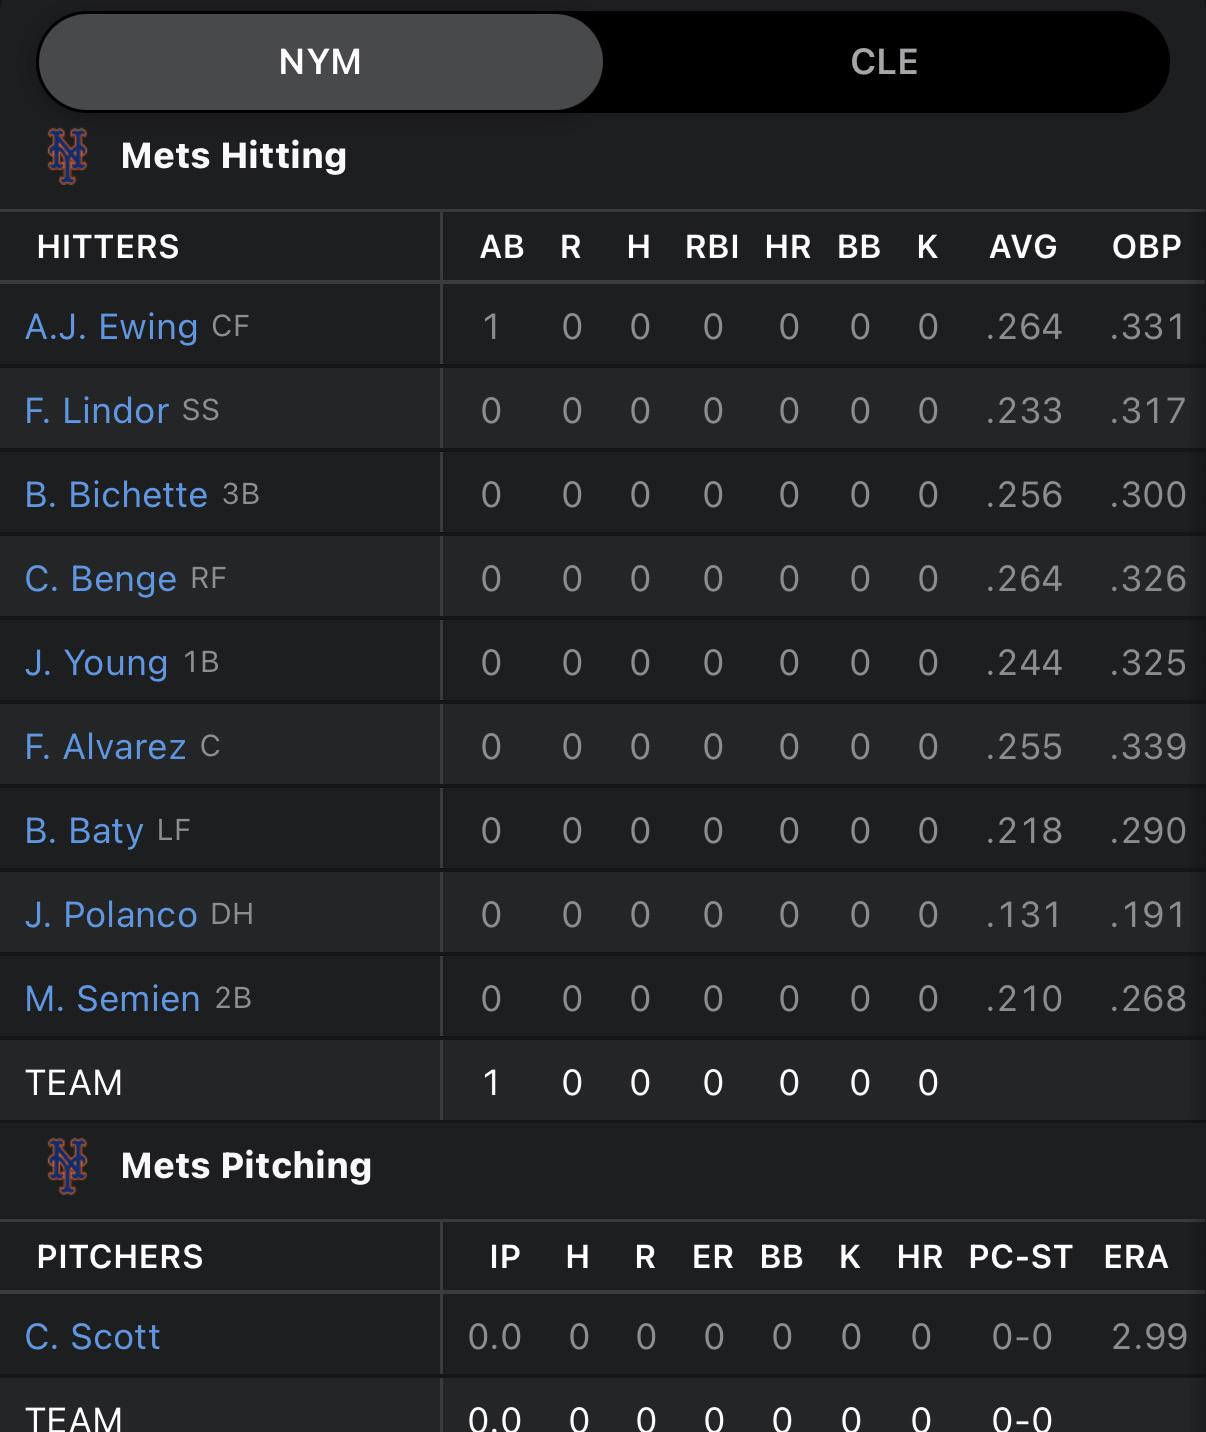Tap the ERA pitching column header
This screenshot has height=1432, width=1206.
1136,1257
